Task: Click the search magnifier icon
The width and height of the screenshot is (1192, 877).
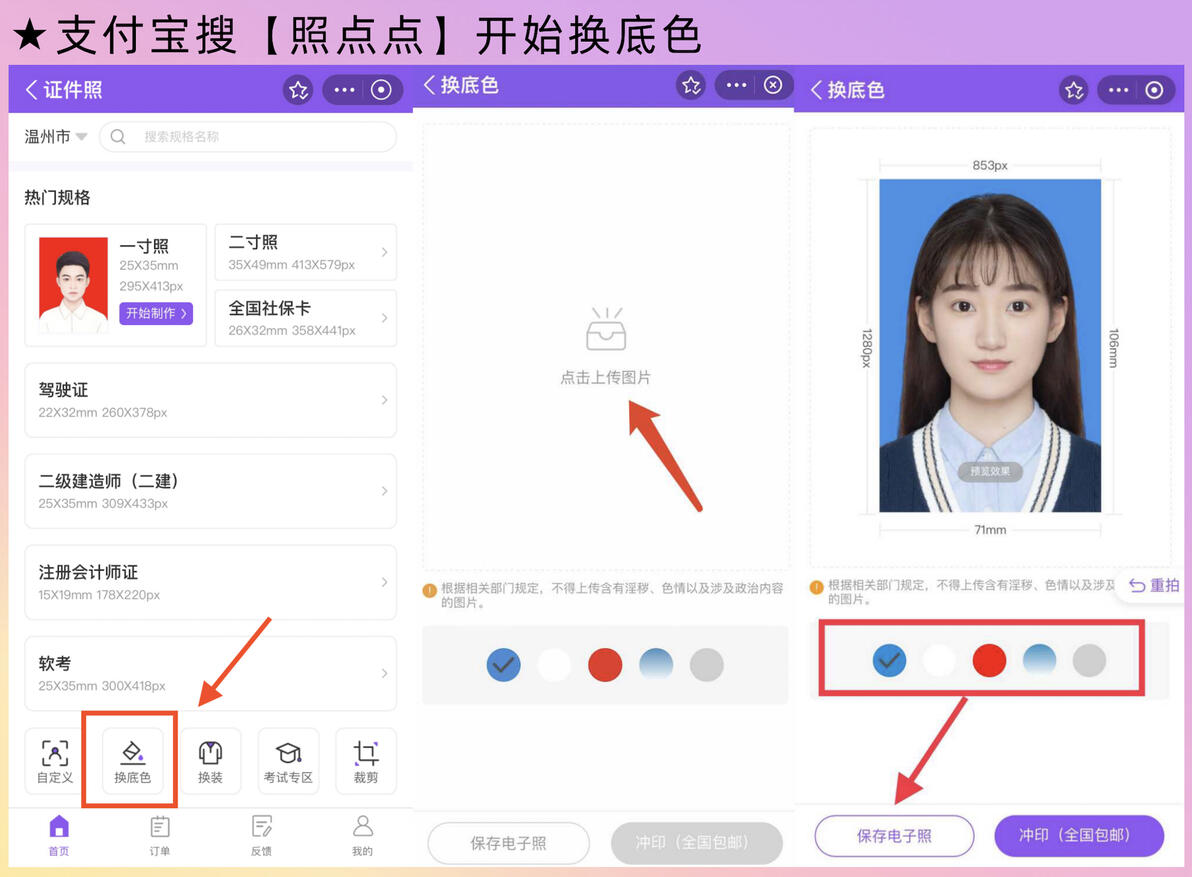Action: click(x=118, y=137)
